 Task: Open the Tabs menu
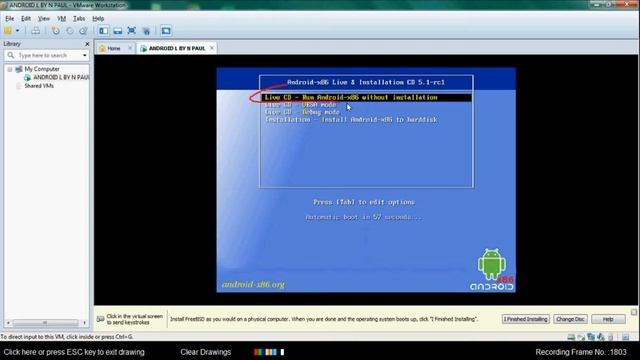79,18
